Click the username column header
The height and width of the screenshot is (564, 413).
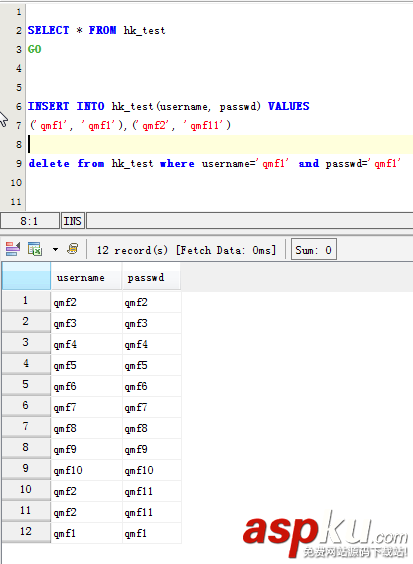pyautogui.click(x=86, y=277)
